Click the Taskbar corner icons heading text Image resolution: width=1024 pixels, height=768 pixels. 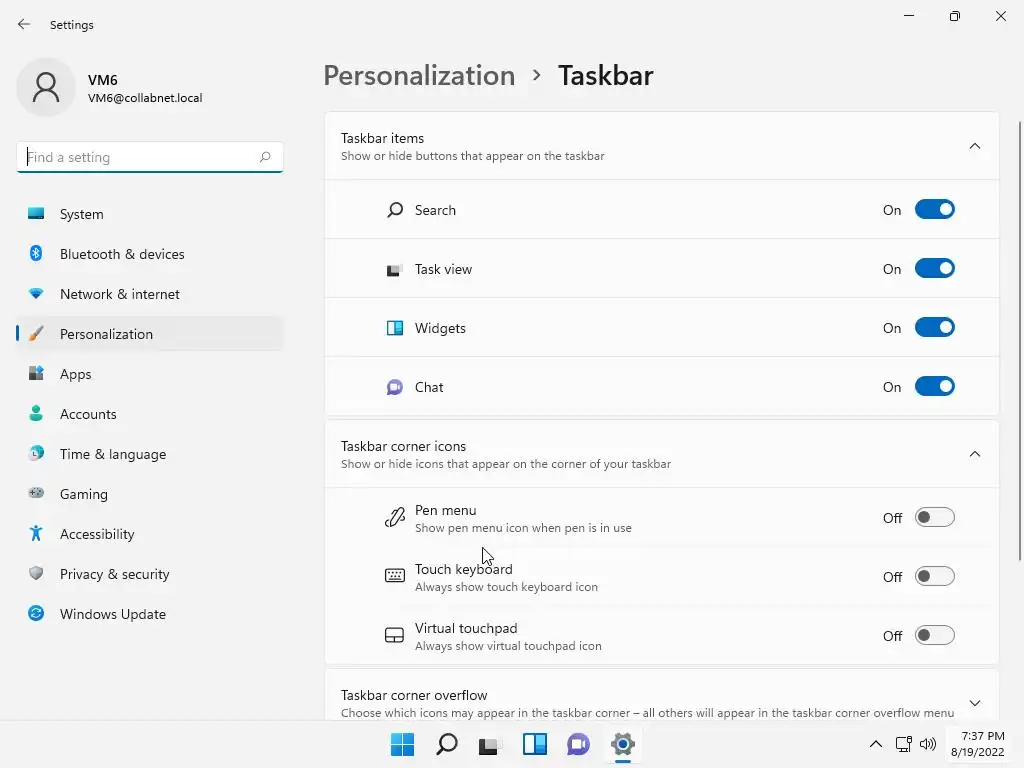point(403,446)
